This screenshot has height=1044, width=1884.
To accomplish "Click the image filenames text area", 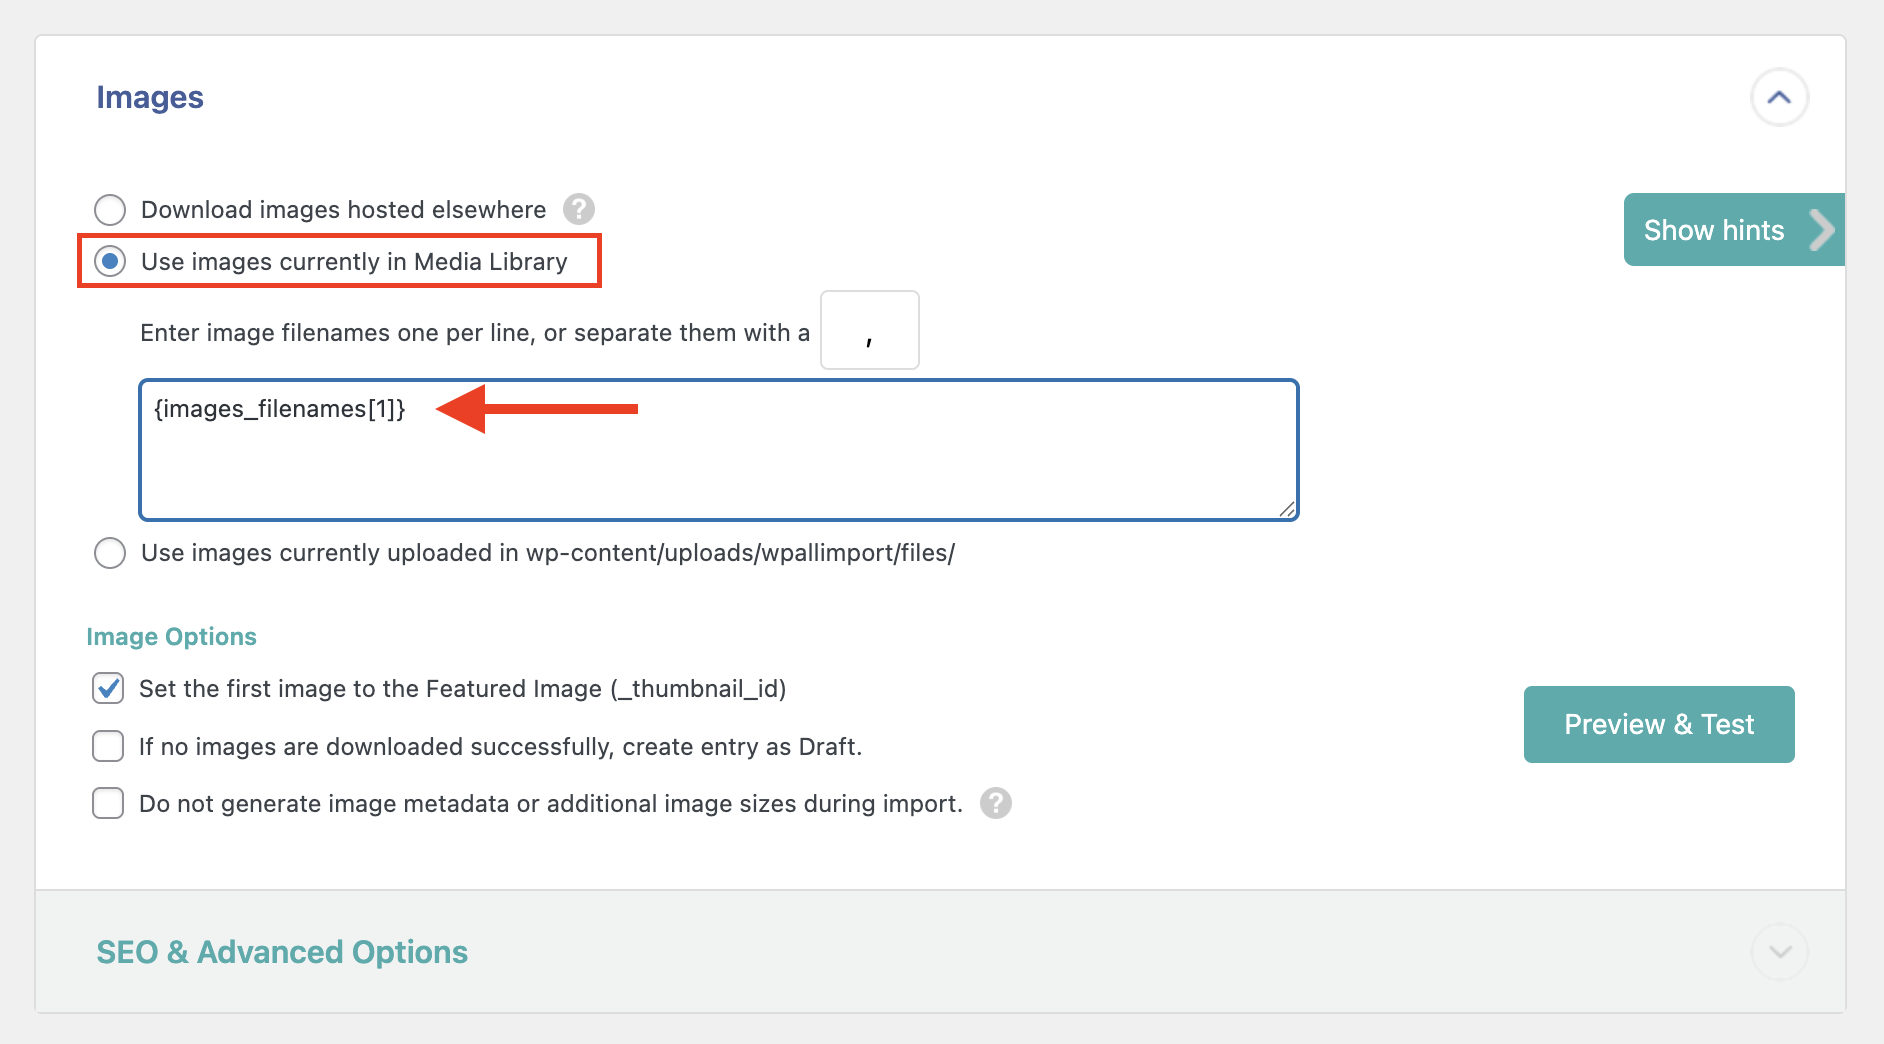I will tap(718, 460).
